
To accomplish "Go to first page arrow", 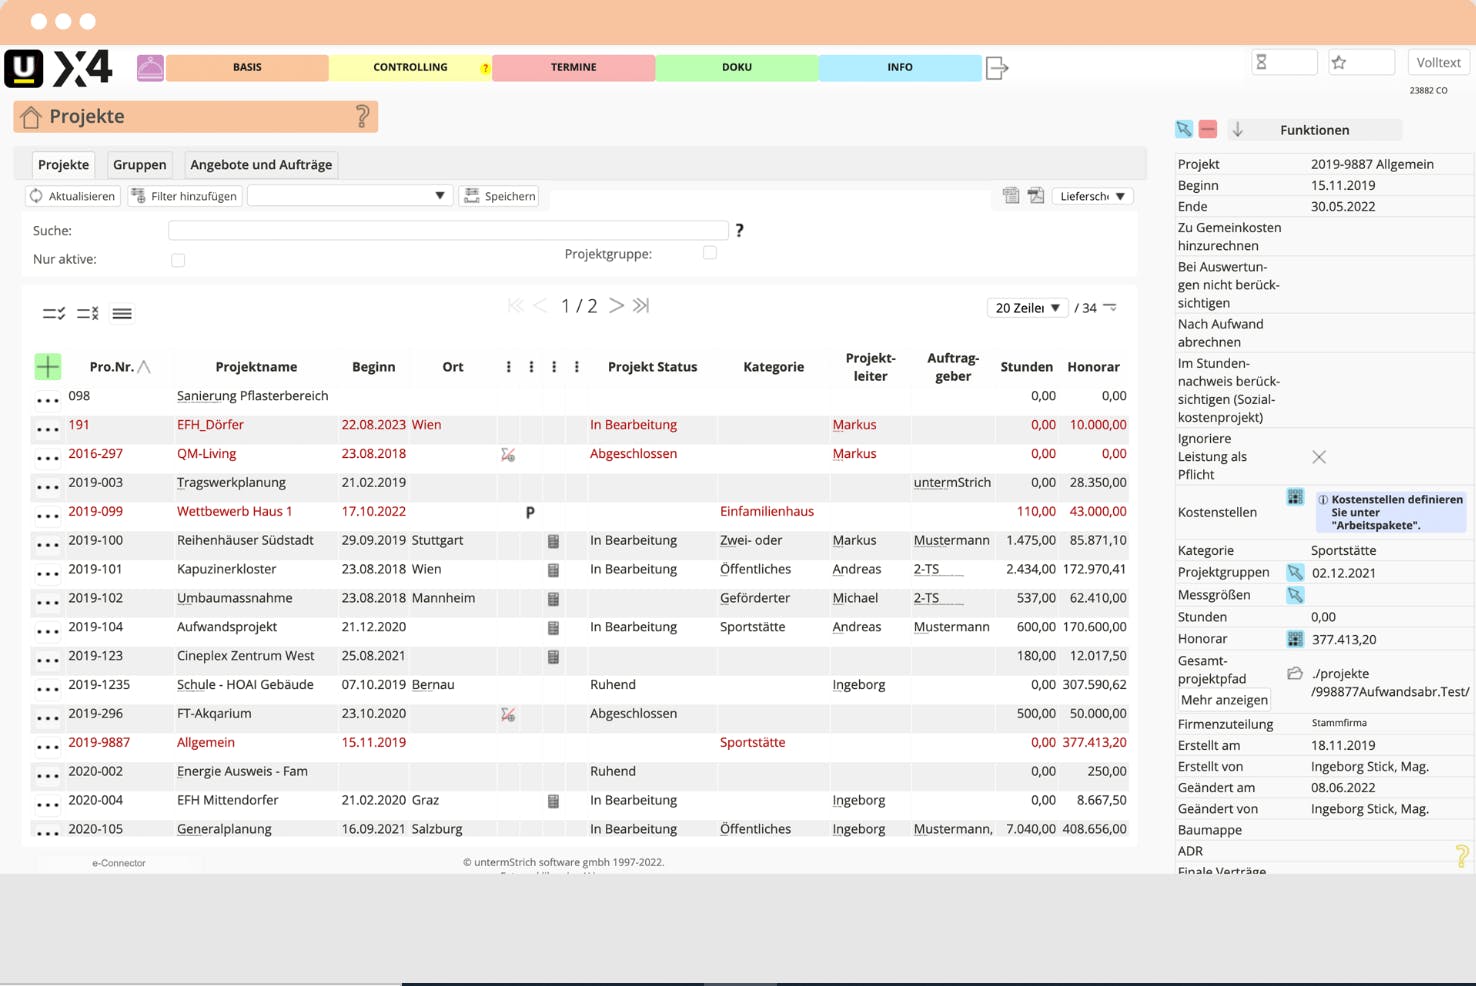I will pyautogui.click(x=515, y=306).
